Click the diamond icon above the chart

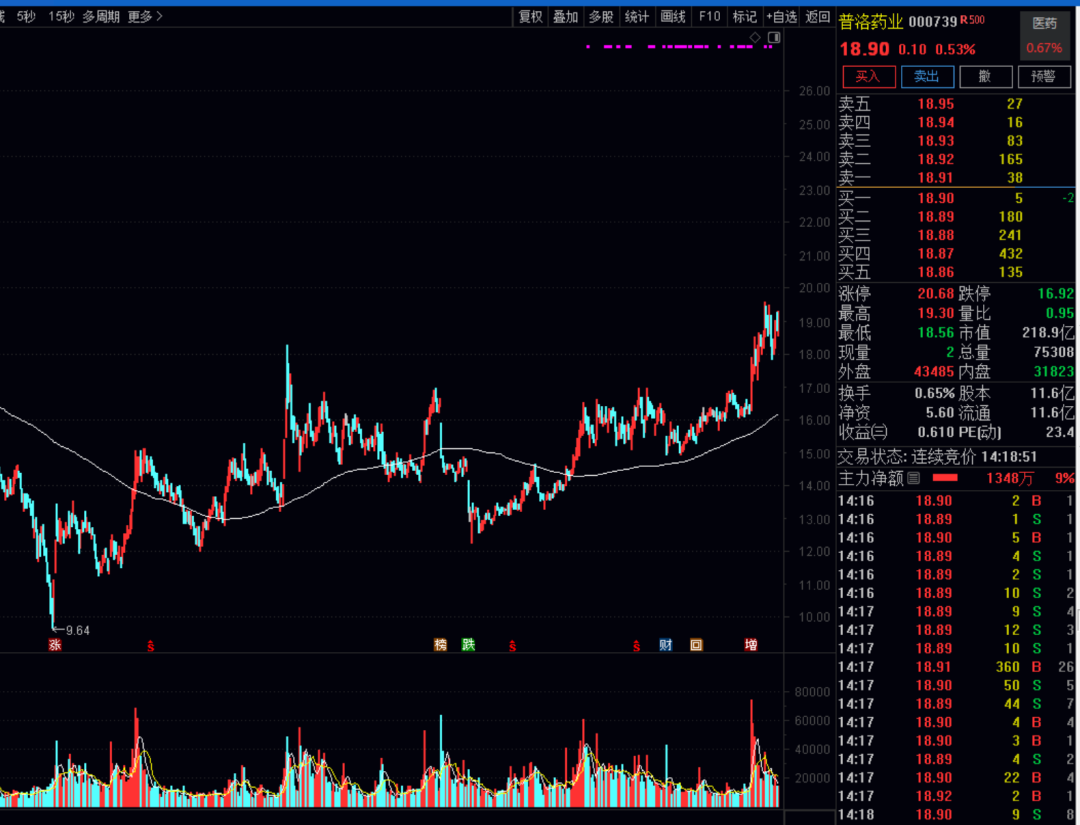tap(756, 38)
